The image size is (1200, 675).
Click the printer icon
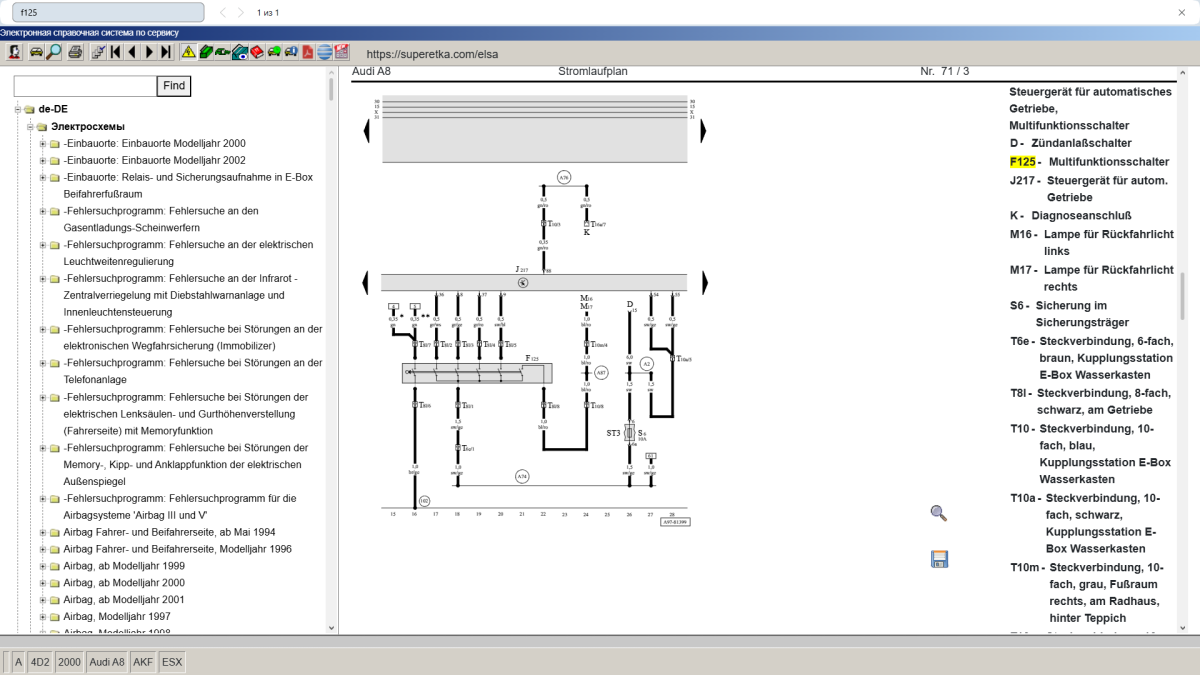[75, 52]
